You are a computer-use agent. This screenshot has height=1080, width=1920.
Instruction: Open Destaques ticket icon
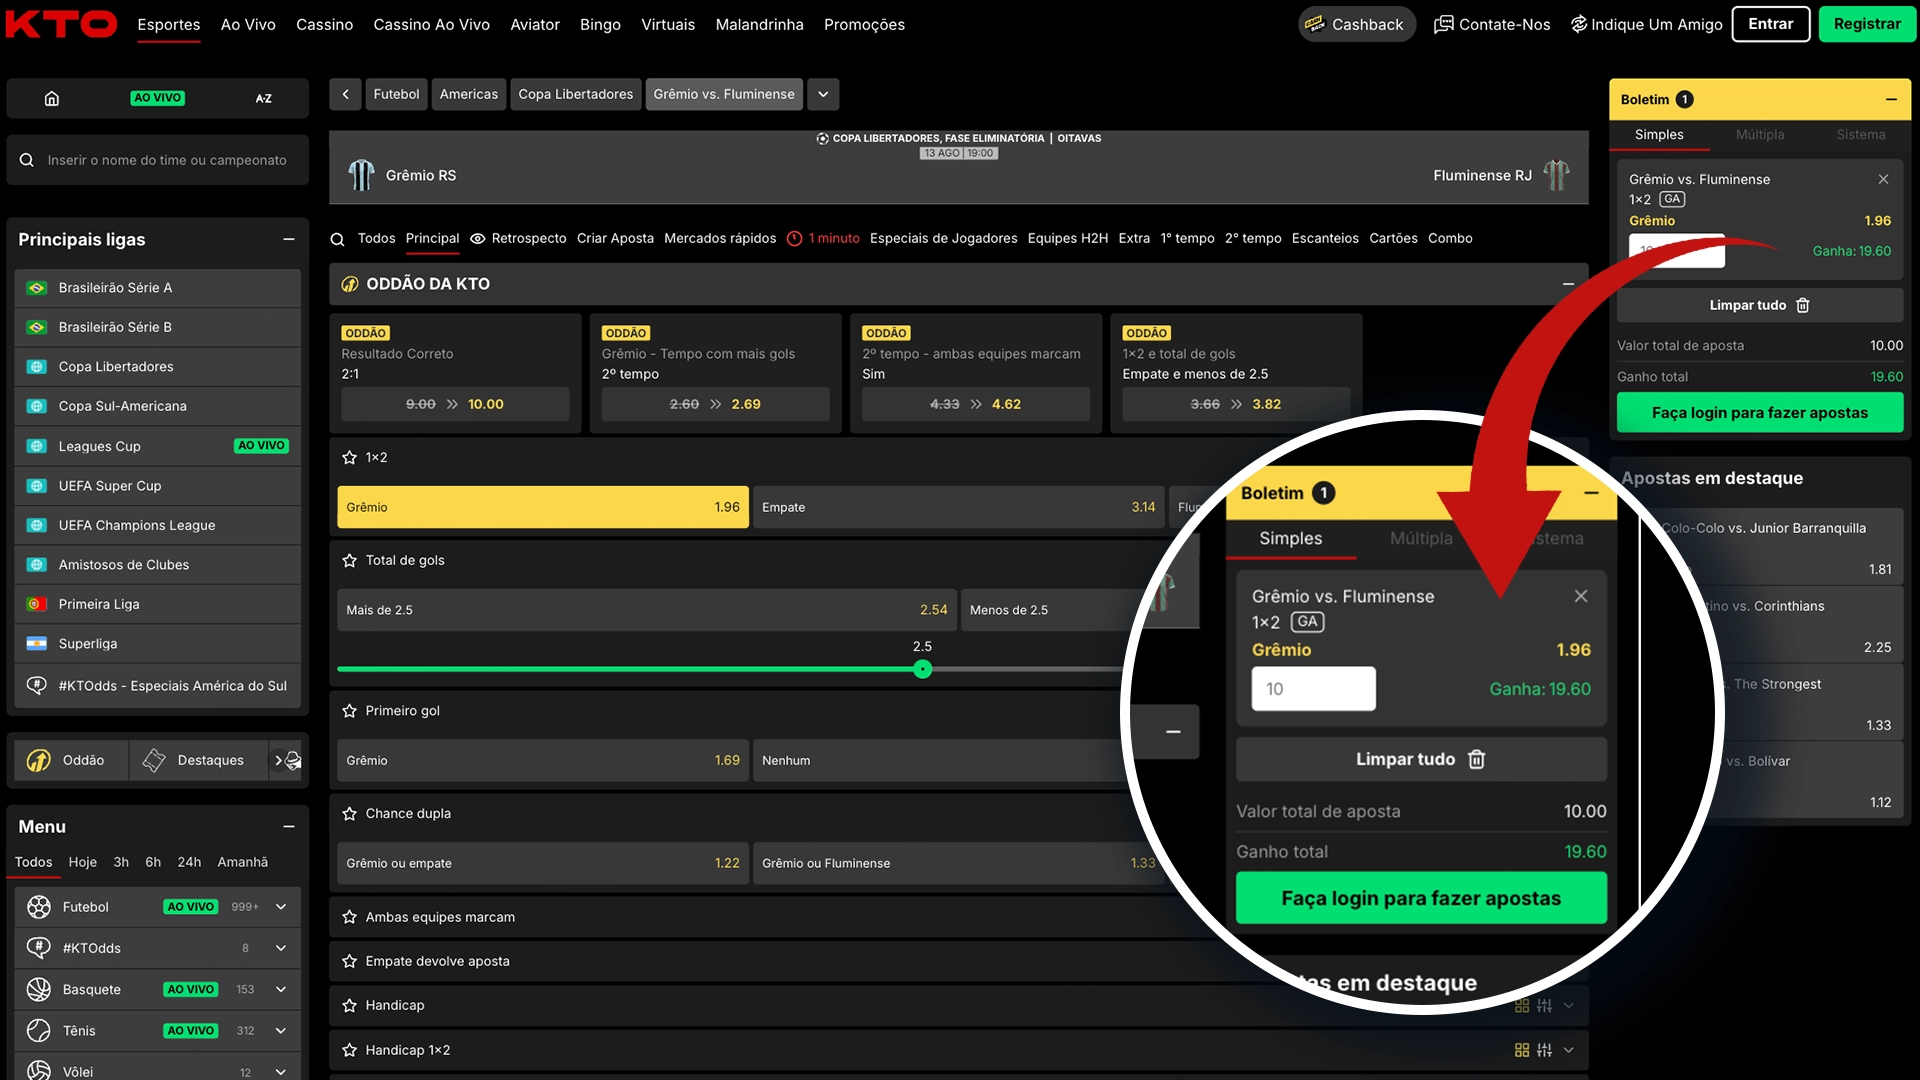coord(154,760)
